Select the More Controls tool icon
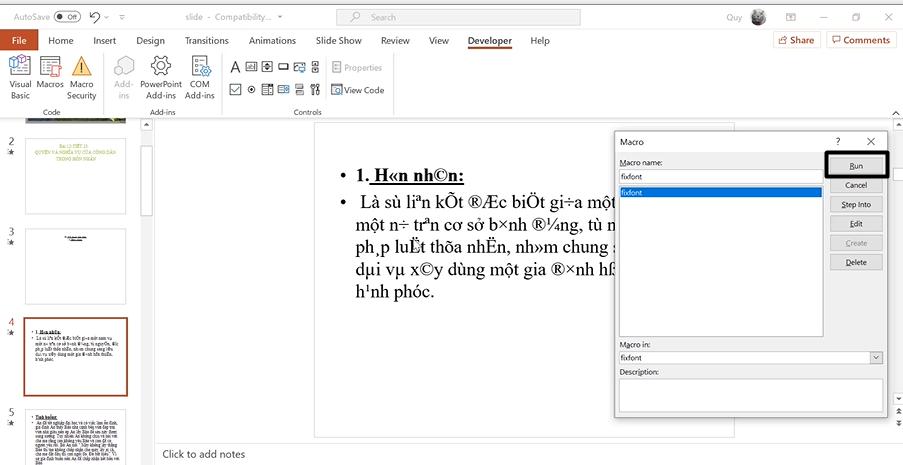The width and height of the screenshot is (903, 465). pos(313,89)
